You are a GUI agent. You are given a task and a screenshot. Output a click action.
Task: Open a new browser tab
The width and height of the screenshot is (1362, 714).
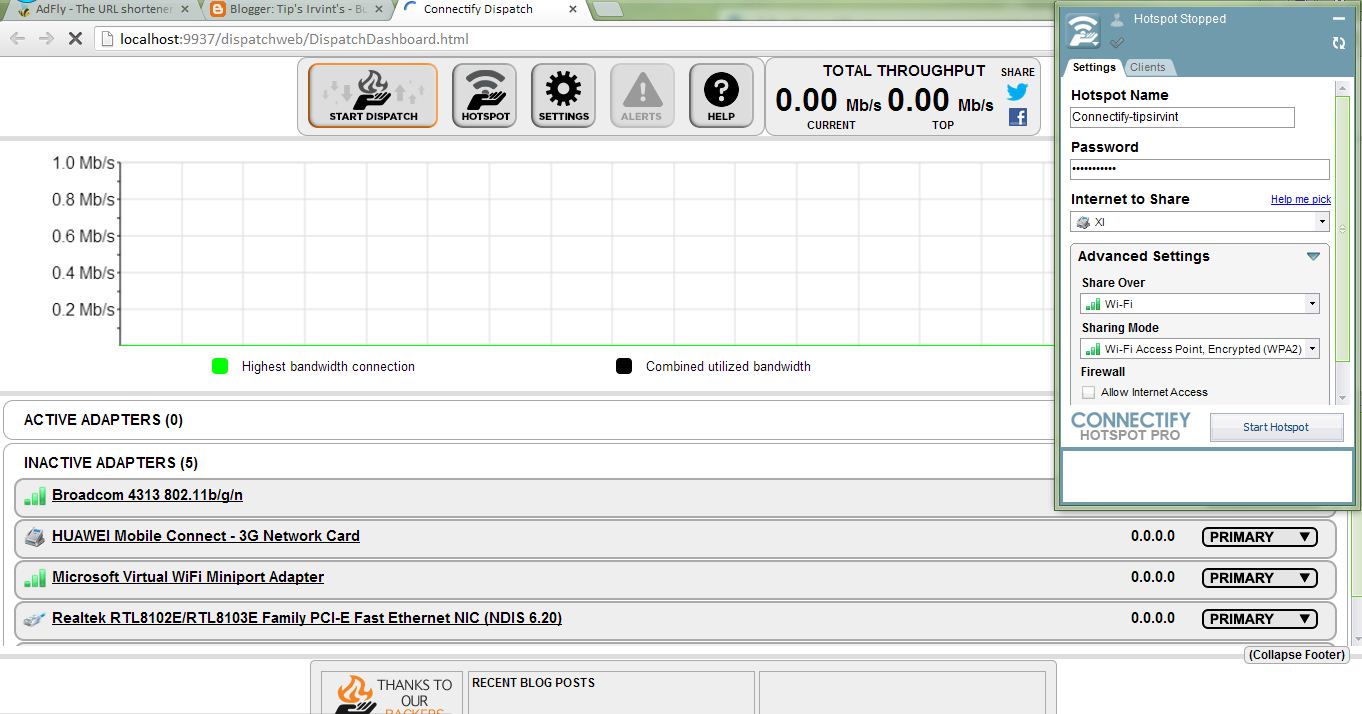pos(608,9)
